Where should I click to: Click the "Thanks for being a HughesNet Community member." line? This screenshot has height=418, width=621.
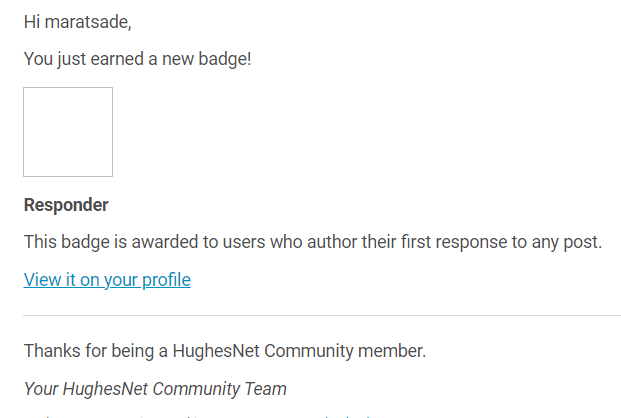coord(225,351)
